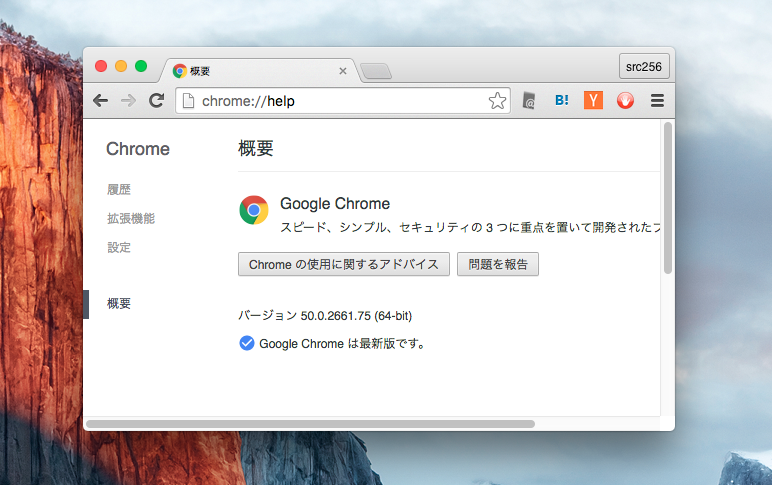Click the page icon in address bar

188,101
